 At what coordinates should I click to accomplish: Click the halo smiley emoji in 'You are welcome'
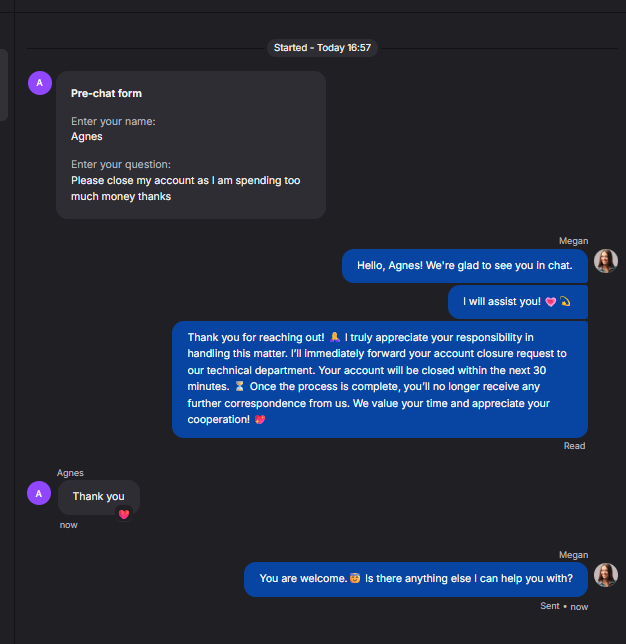point(355,578)
